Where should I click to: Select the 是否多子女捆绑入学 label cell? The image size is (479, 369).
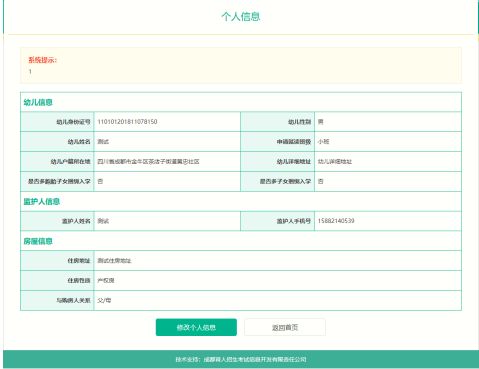(x=278, y=181)
